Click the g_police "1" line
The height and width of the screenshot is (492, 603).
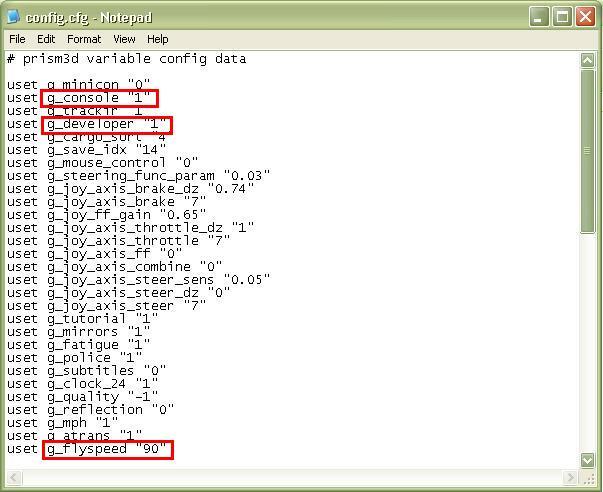click(75, 358)
